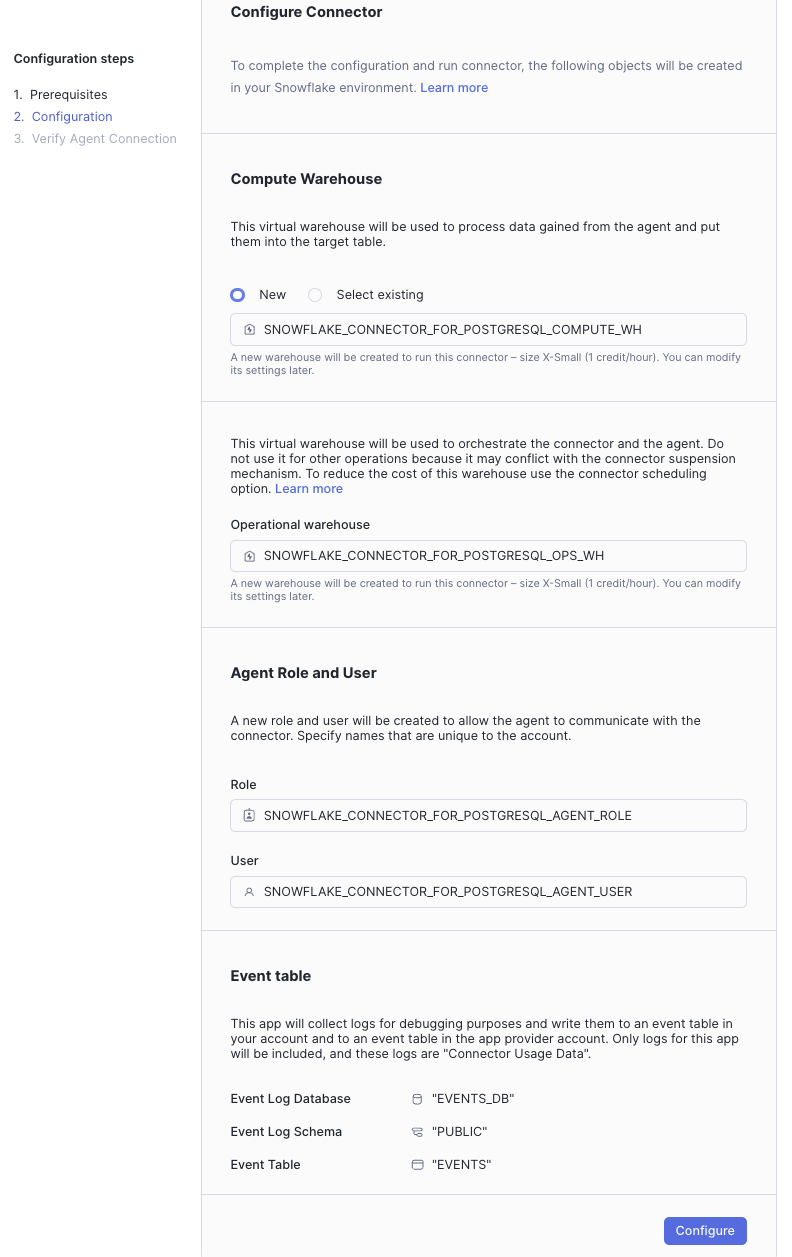Click the compute warehouse name input field
This screenshot has height=1257, width=792.
(x=488, y=329)
